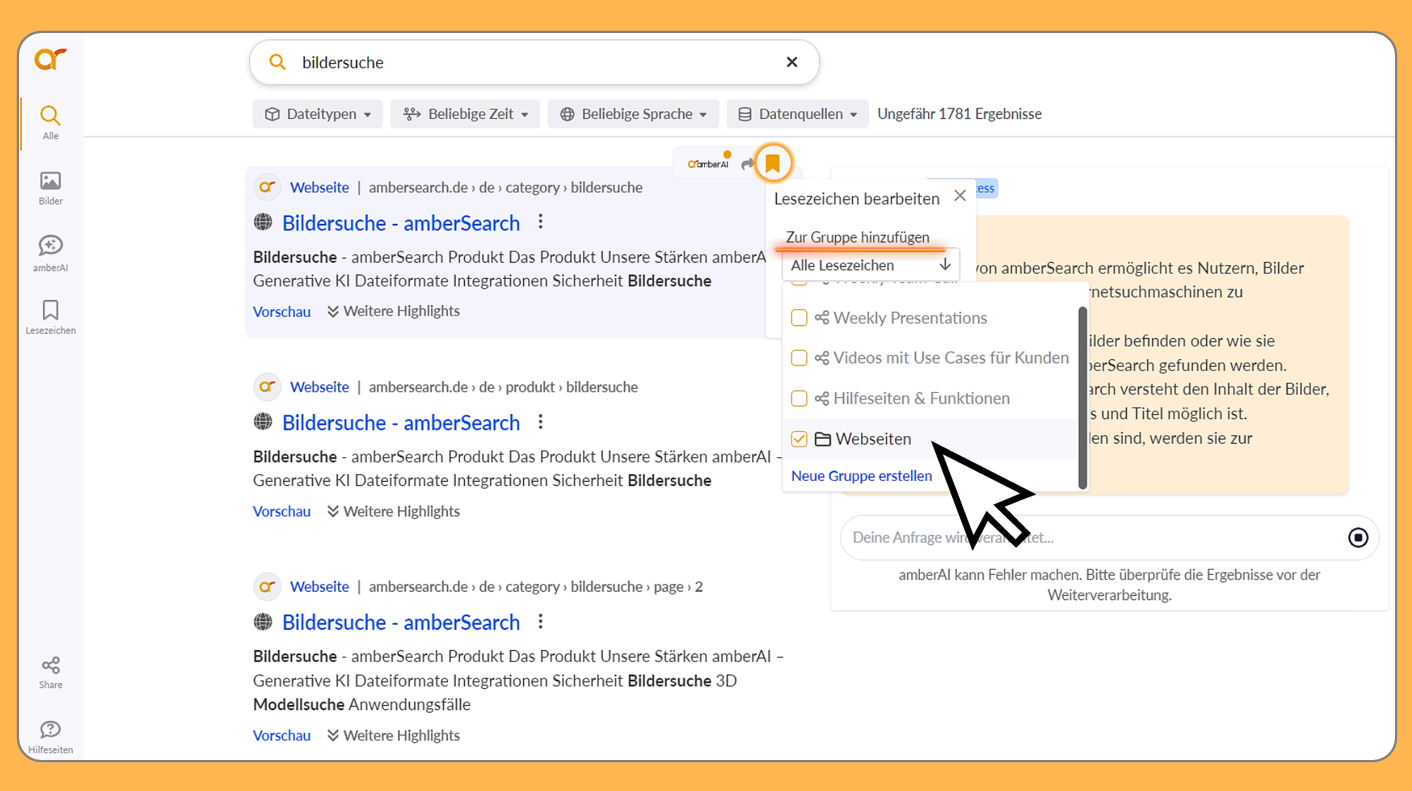This screenshot has height=791, width=1412.
Task: Close the Lesezeichen bearbeiten popup
Action: tap(960, 196)
